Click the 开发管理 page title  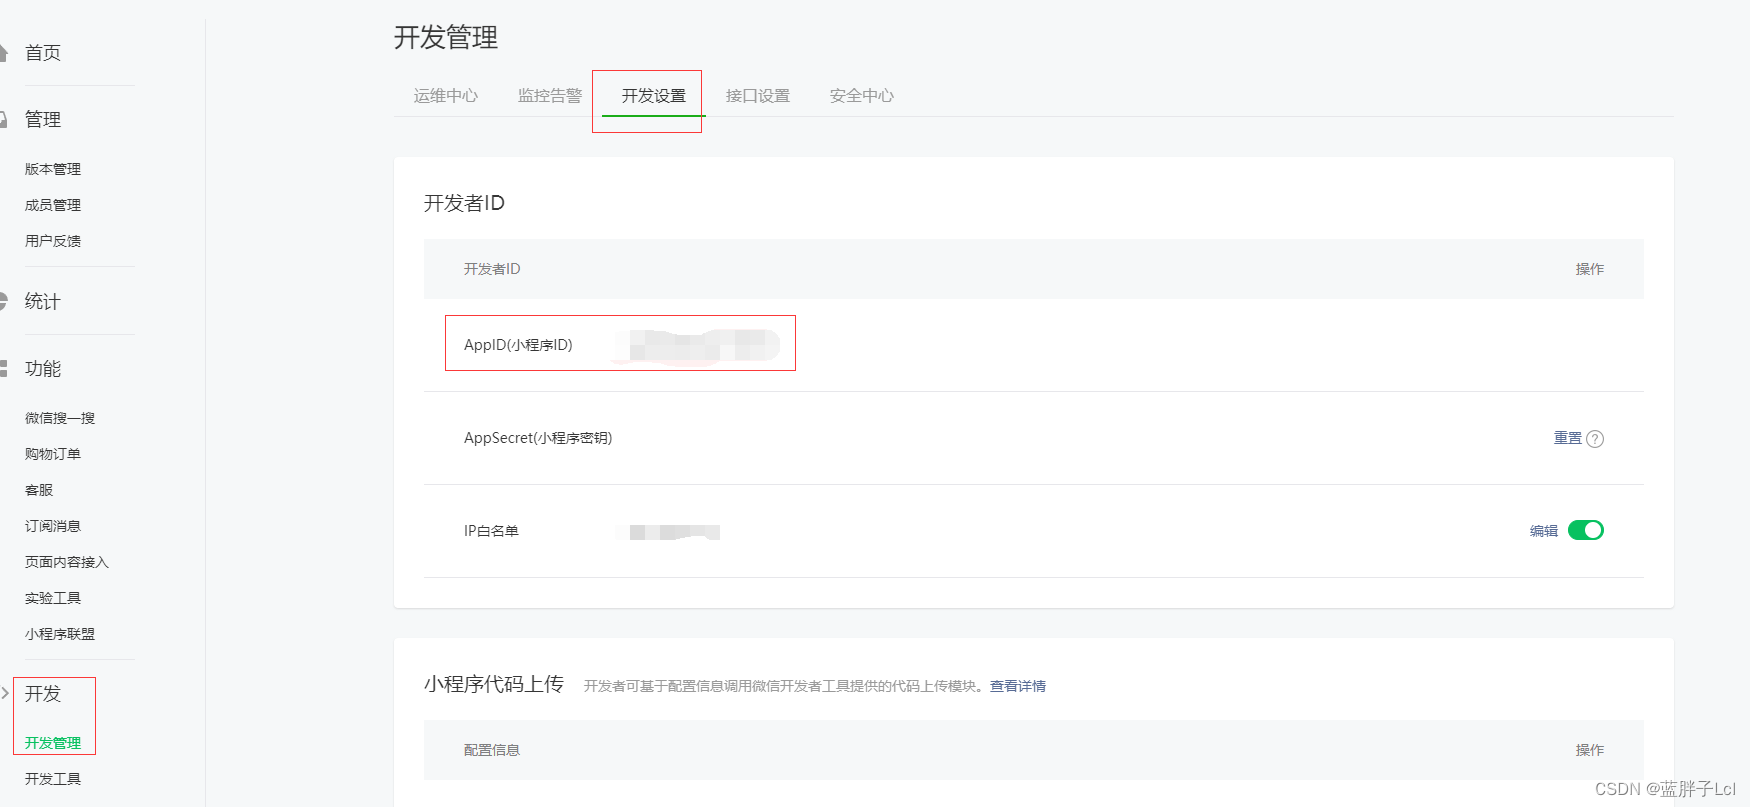[446, 38]
